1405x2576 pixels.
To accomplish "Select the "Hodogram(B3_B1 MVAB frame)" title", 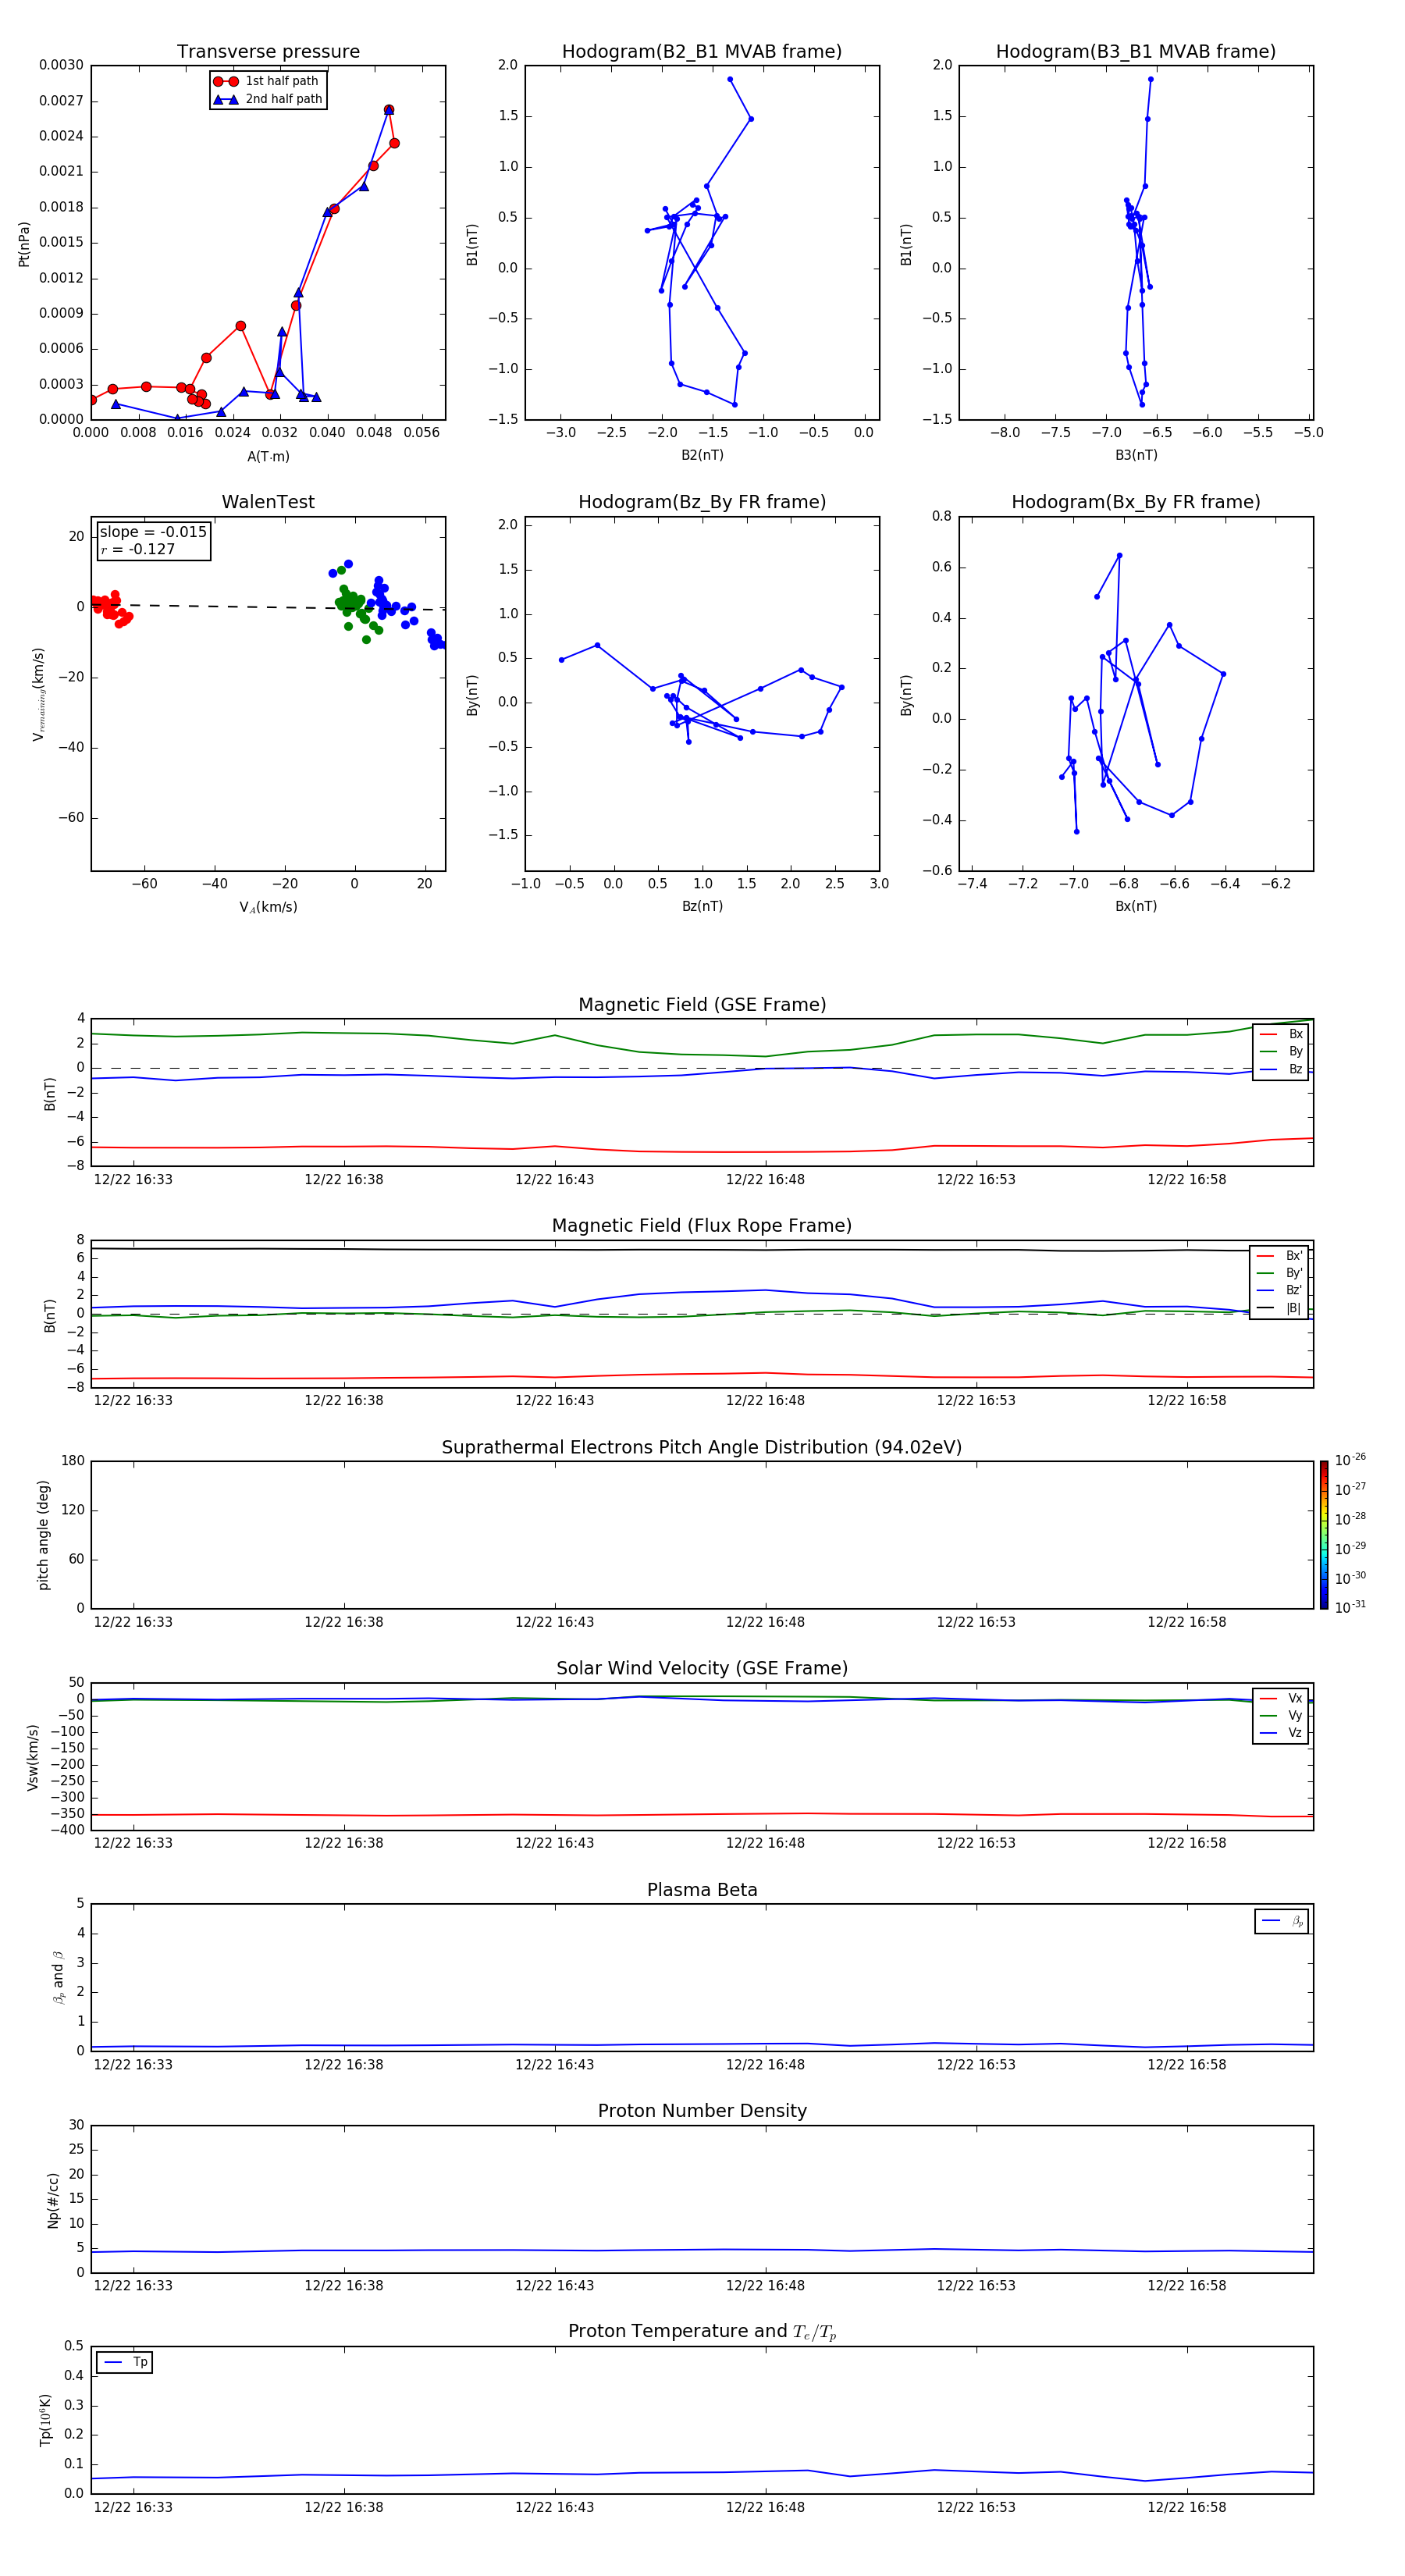I will pyautogui.click(x=1136, y=52).
